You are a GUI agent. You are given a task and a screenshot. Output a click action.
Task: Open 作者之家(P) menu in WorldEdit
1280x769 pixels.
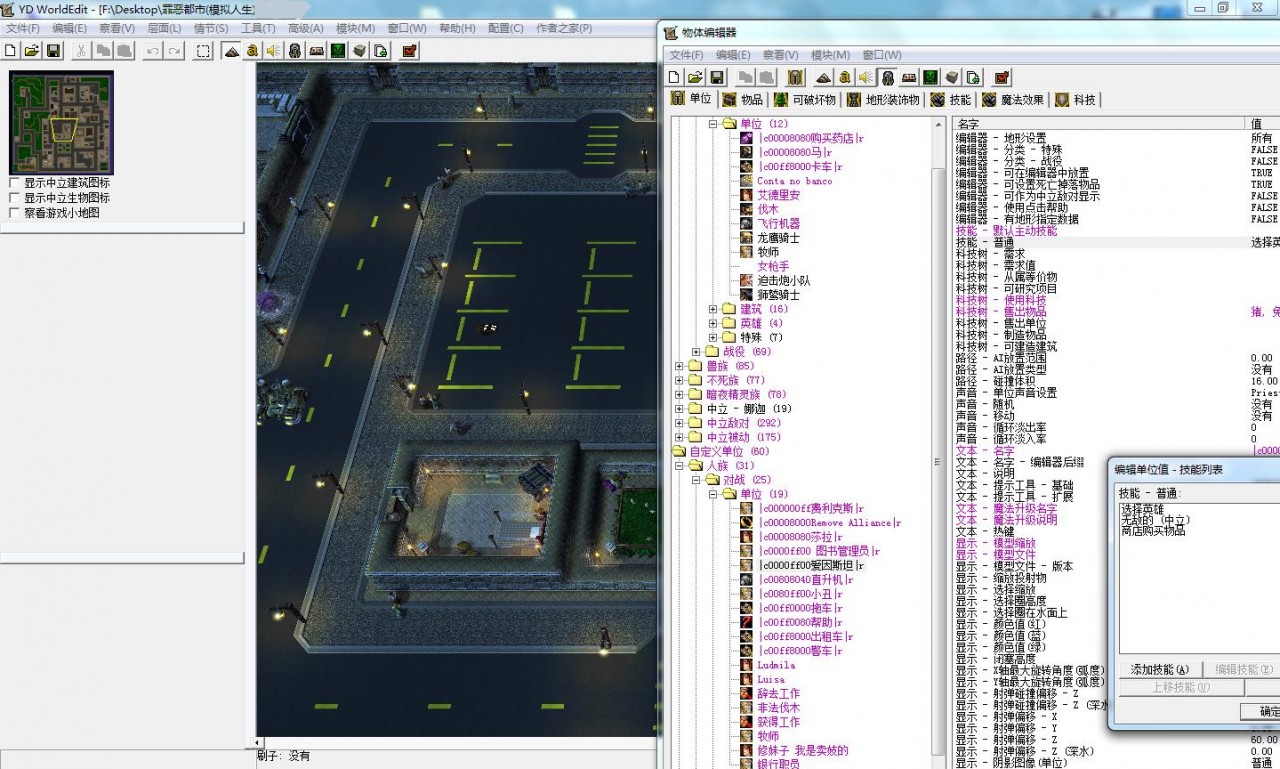564,28
